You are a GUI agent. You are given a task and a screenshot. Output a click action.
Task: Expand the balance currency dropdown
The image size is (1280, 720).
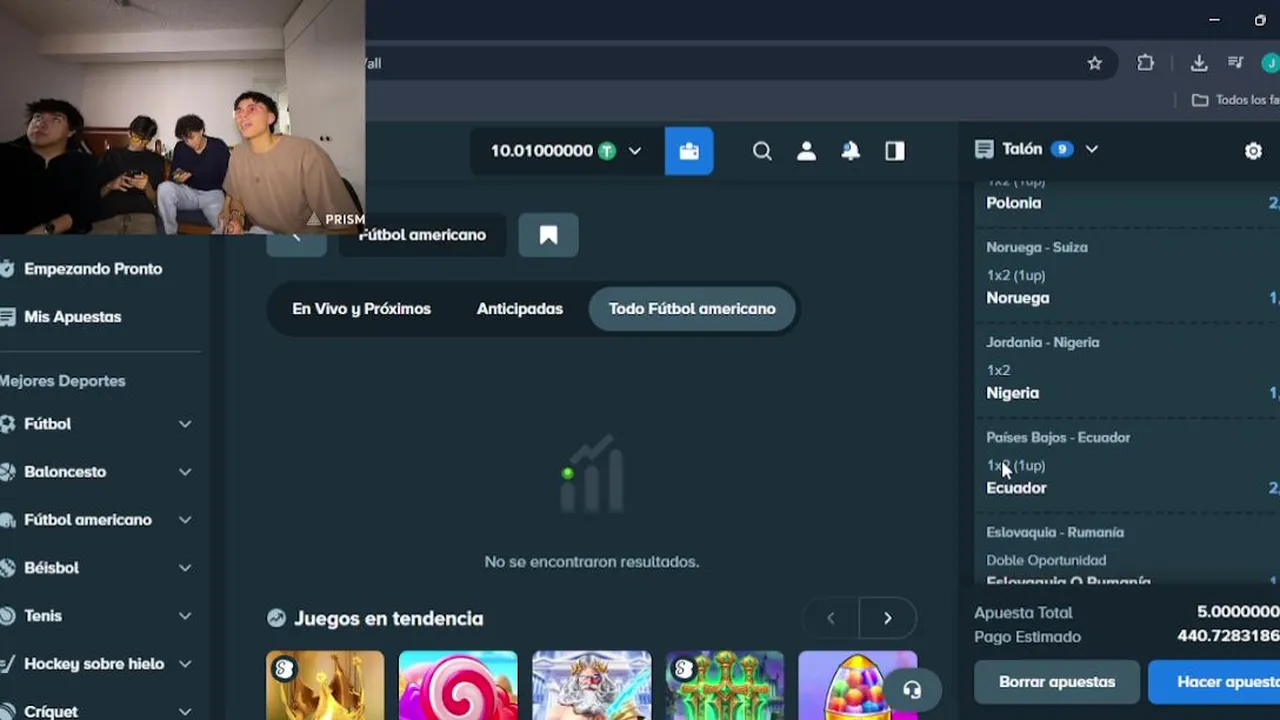click(635, 151)
